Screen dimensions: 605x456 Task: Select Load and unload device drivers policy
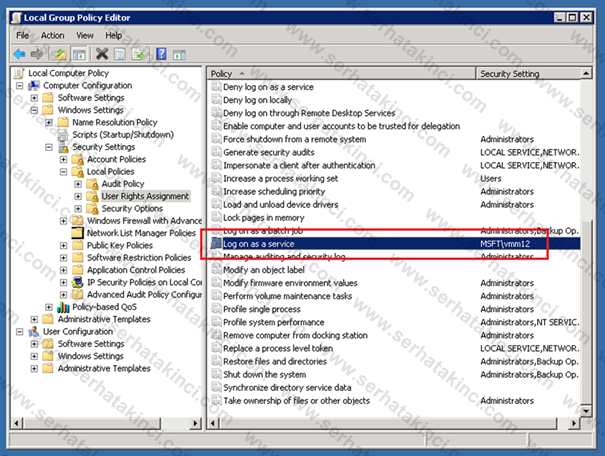pos(281,205)
